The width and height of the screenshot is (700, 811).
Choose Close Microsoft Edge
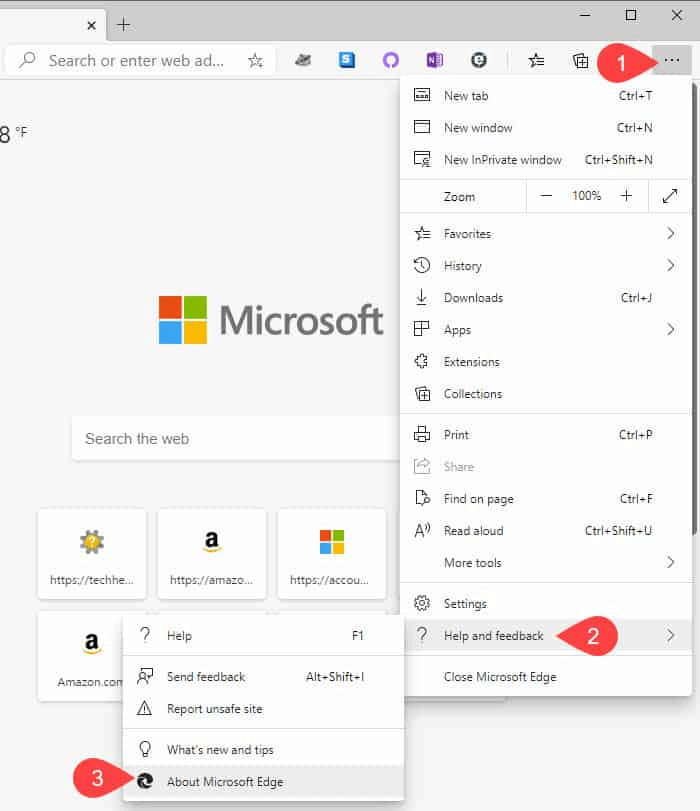(545, 677)
